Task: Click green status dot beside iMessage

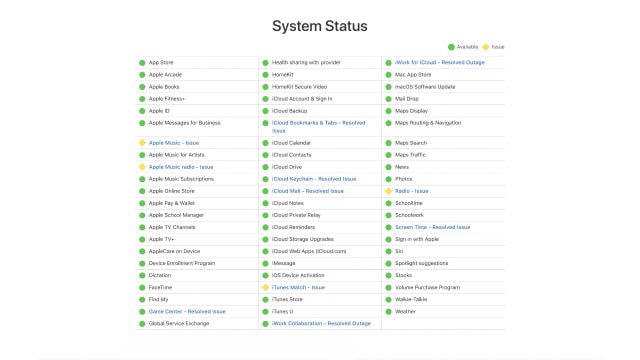Action: click(265, 263)
